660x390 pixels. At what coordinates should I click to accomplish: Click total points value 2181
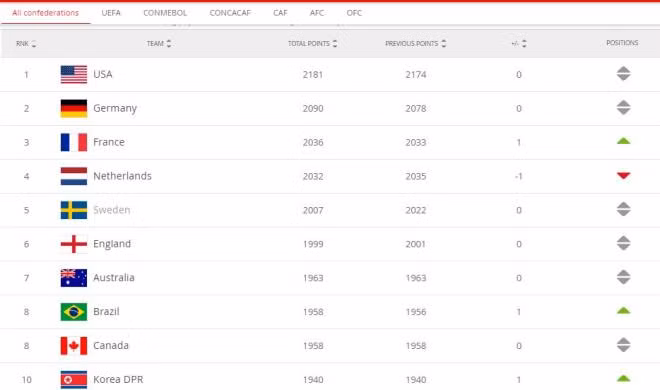pyautogui.click(x=313, y=75)
